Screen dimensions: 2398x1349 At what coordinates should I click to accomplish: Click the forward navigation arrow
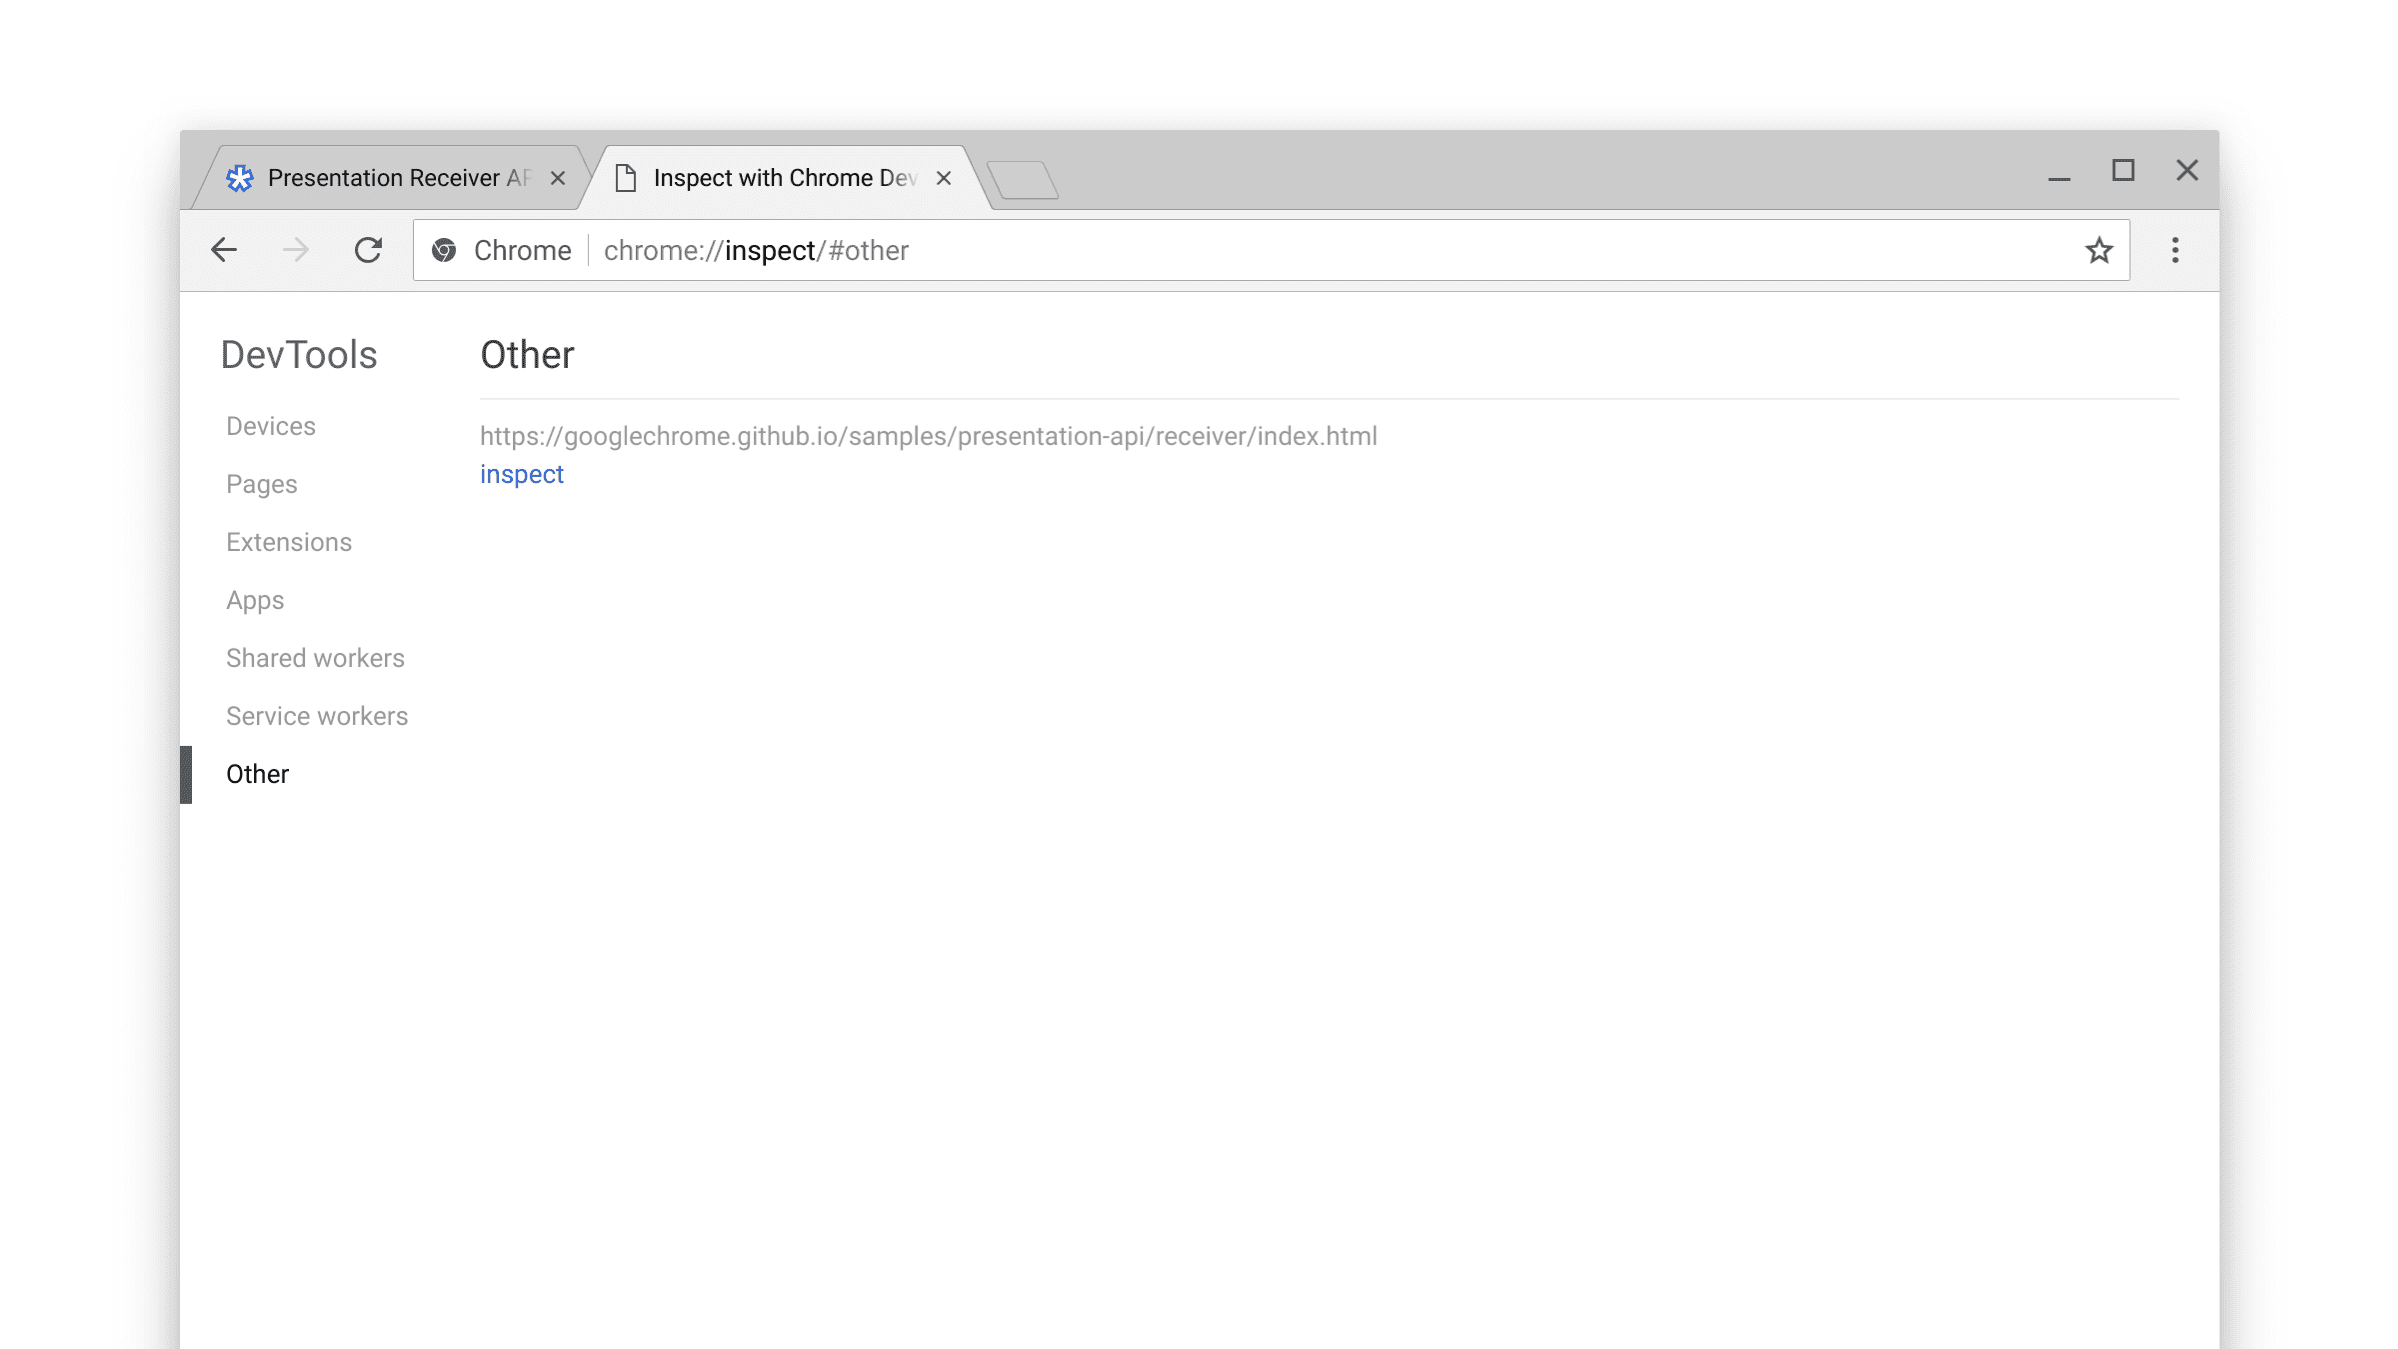click(x=295, y=250)
